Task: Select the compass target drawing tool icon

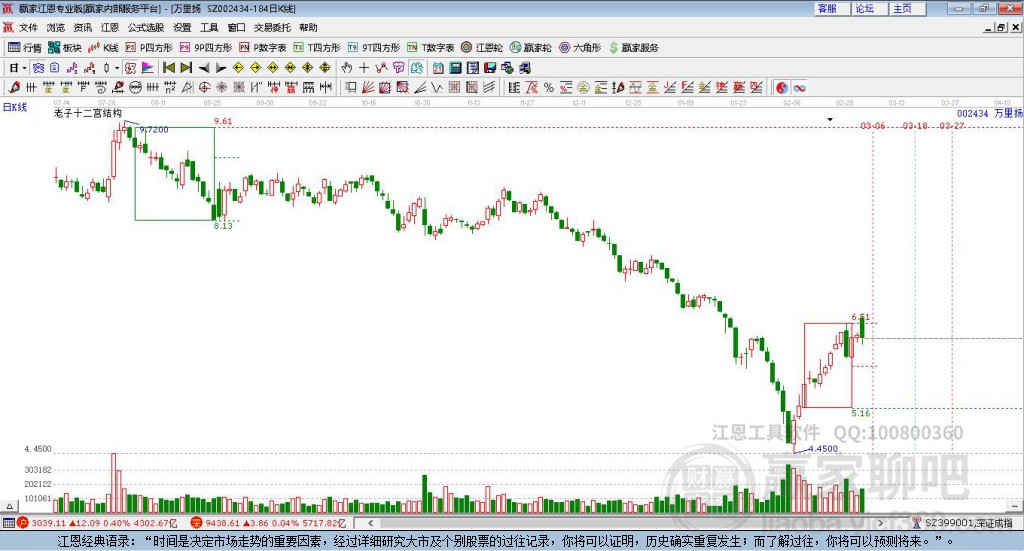Action: [204, 87]
